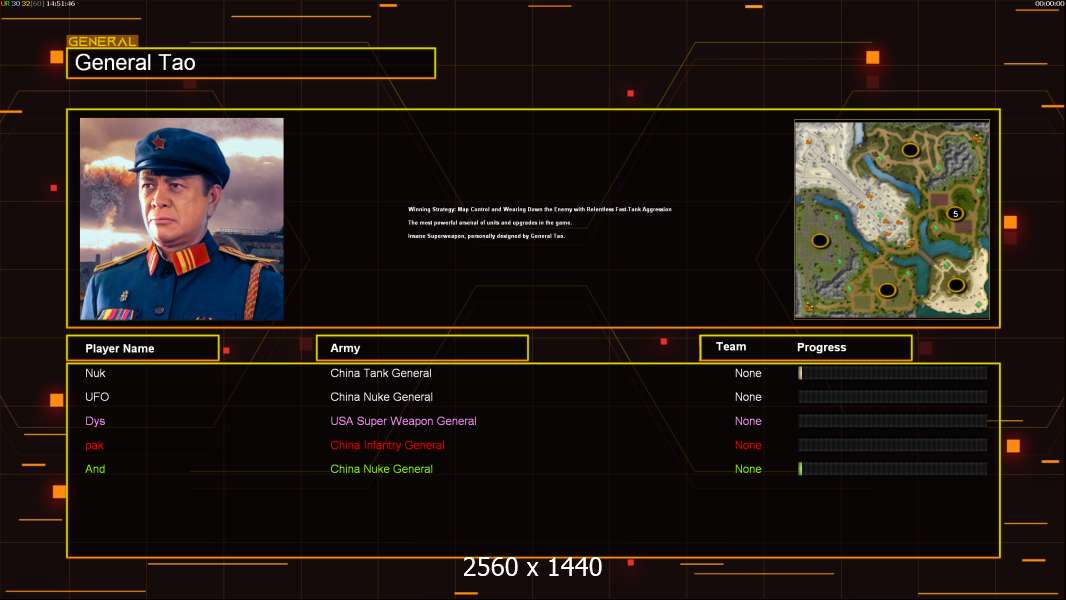Click And's green "China Nuke General" entry
The width and height of the screenshot is (1066, 600).
click(381, 469)
